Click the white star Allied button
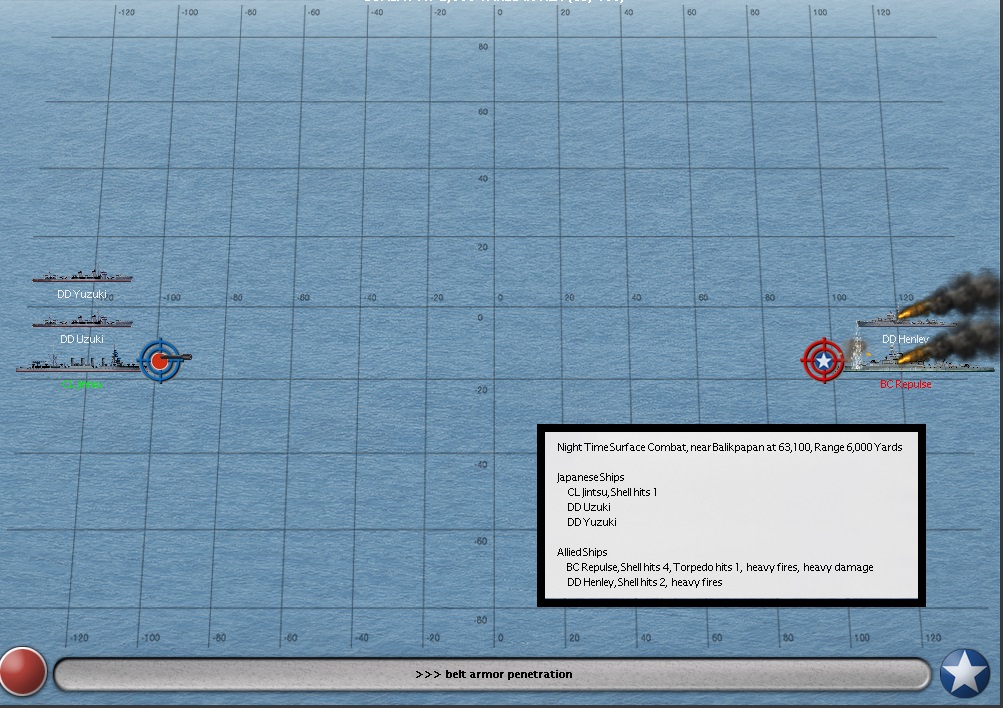This screenshot has height=709, width=1003. [965, 673]
